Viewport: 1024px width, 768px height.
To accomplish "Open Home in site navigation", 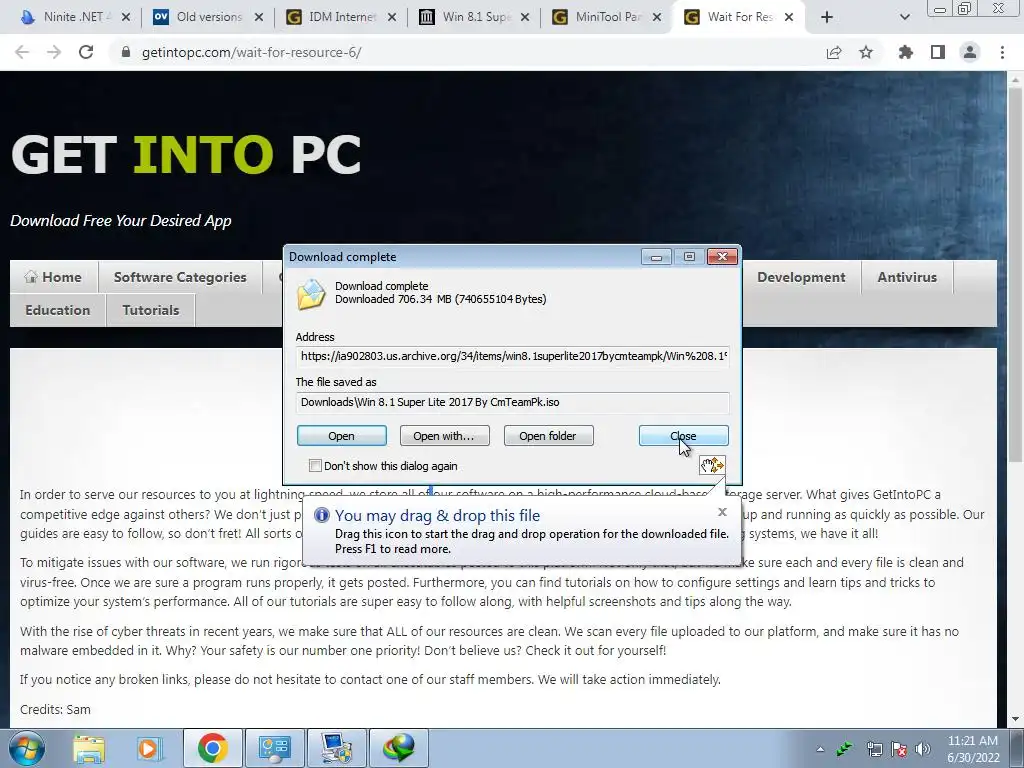I will click(x=54, y=277).
